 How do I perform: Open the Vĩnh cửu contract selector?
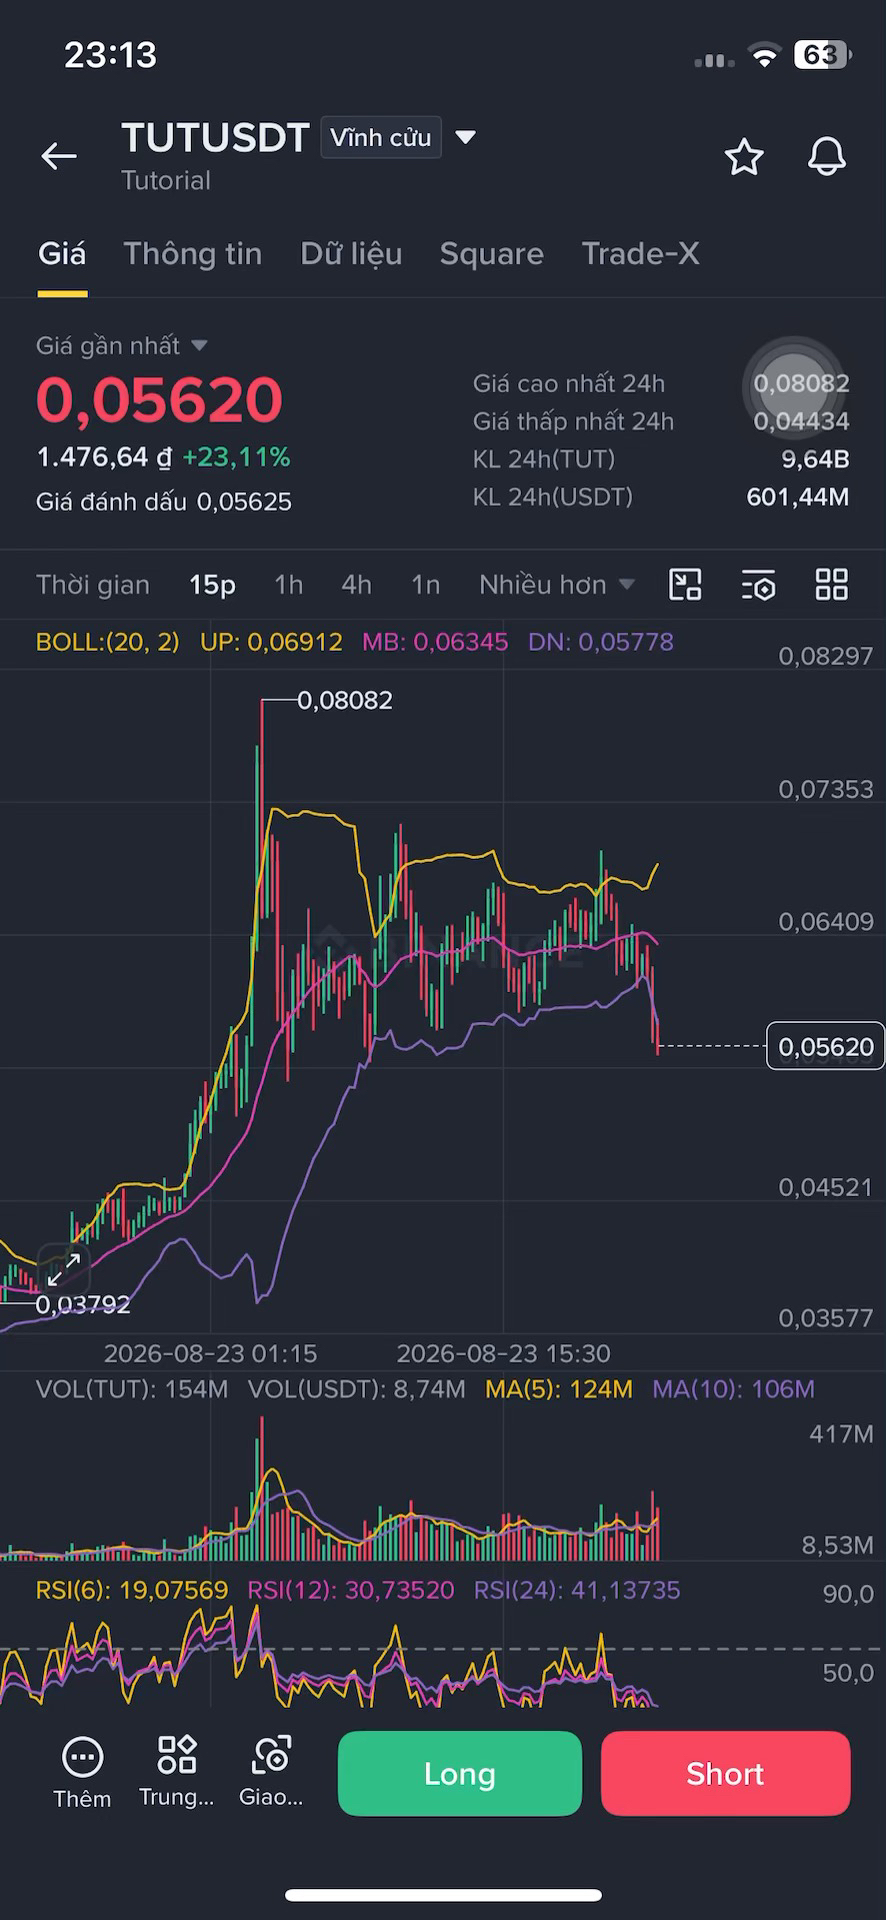click(380, 137)
